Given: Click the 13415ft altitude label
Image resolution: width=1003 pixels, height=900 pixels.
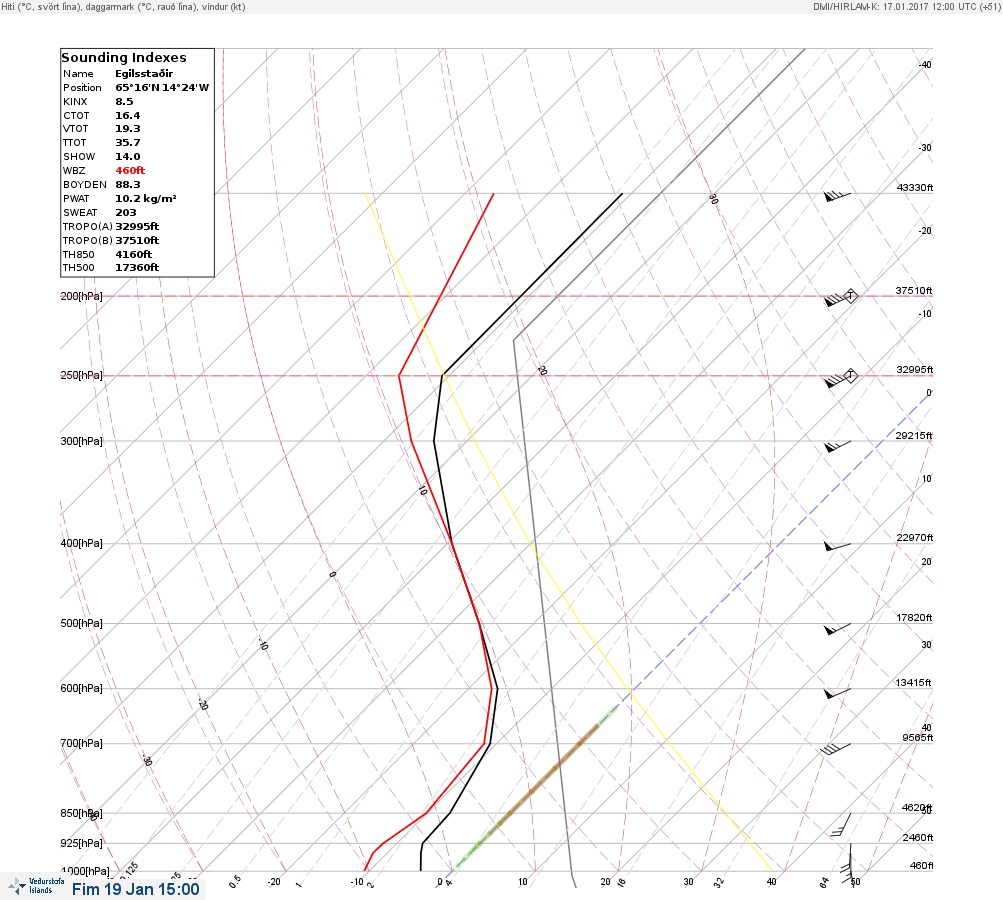Looking at the screenshot, I should pyautogui.click(x=913, y=683).
